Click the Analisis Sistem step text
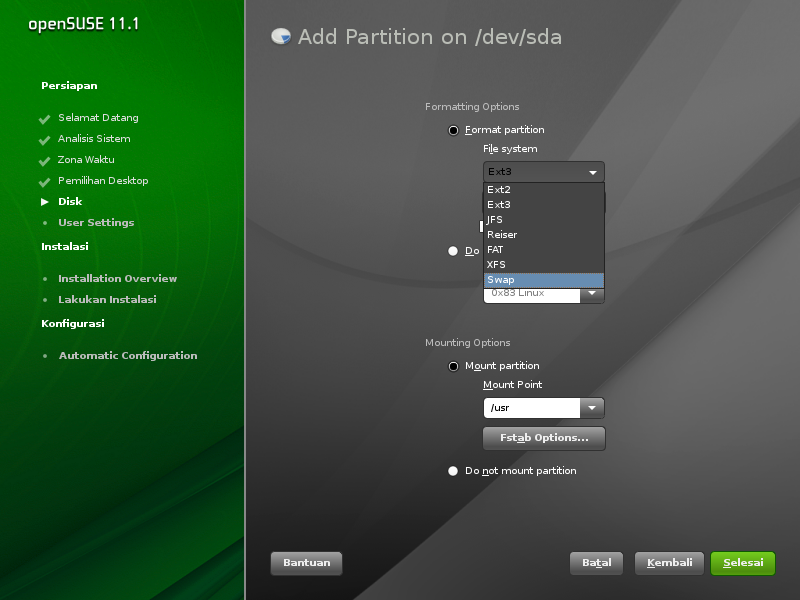This screenshot has width=800, height=600. [94, 139]
